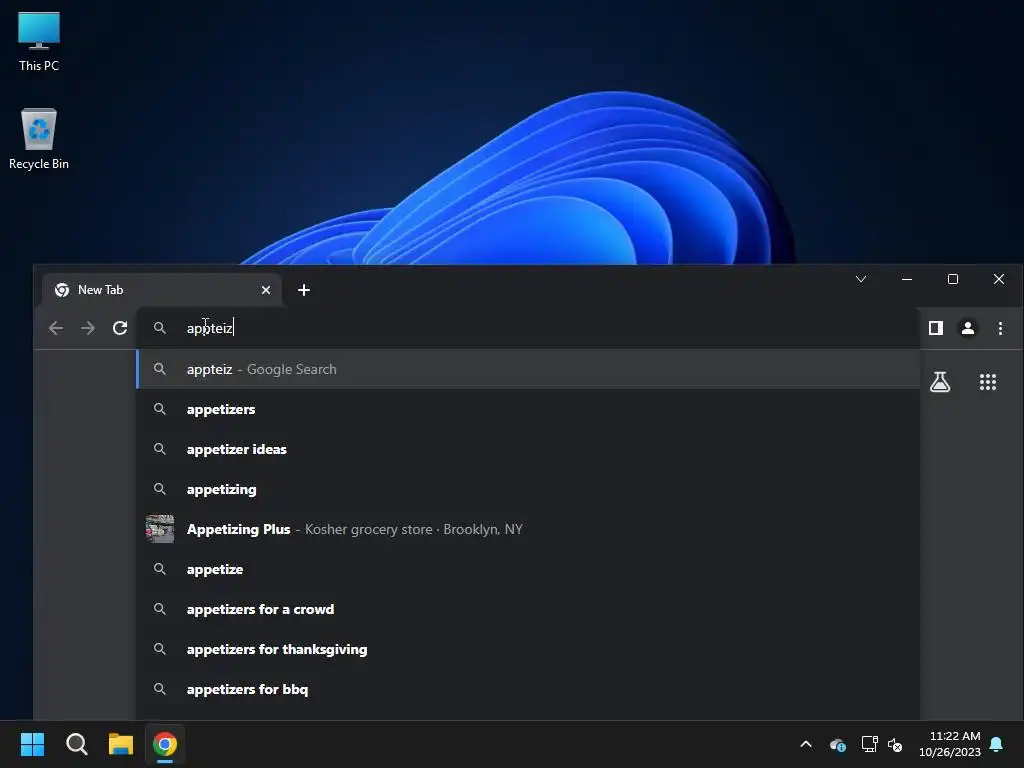Viewport: 1024px width, 768px height.
Task: Minimize the Chrome window
Action: [906, 280]
